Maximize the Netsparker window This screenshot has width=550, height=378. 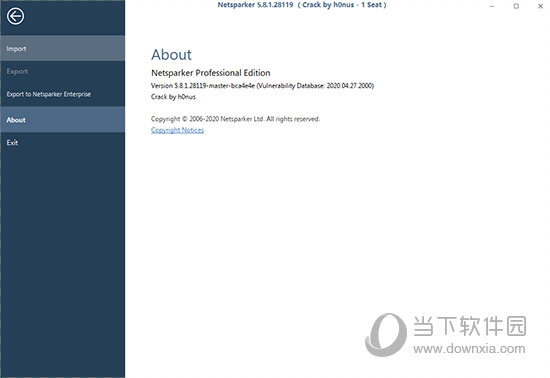coord(516,6)
